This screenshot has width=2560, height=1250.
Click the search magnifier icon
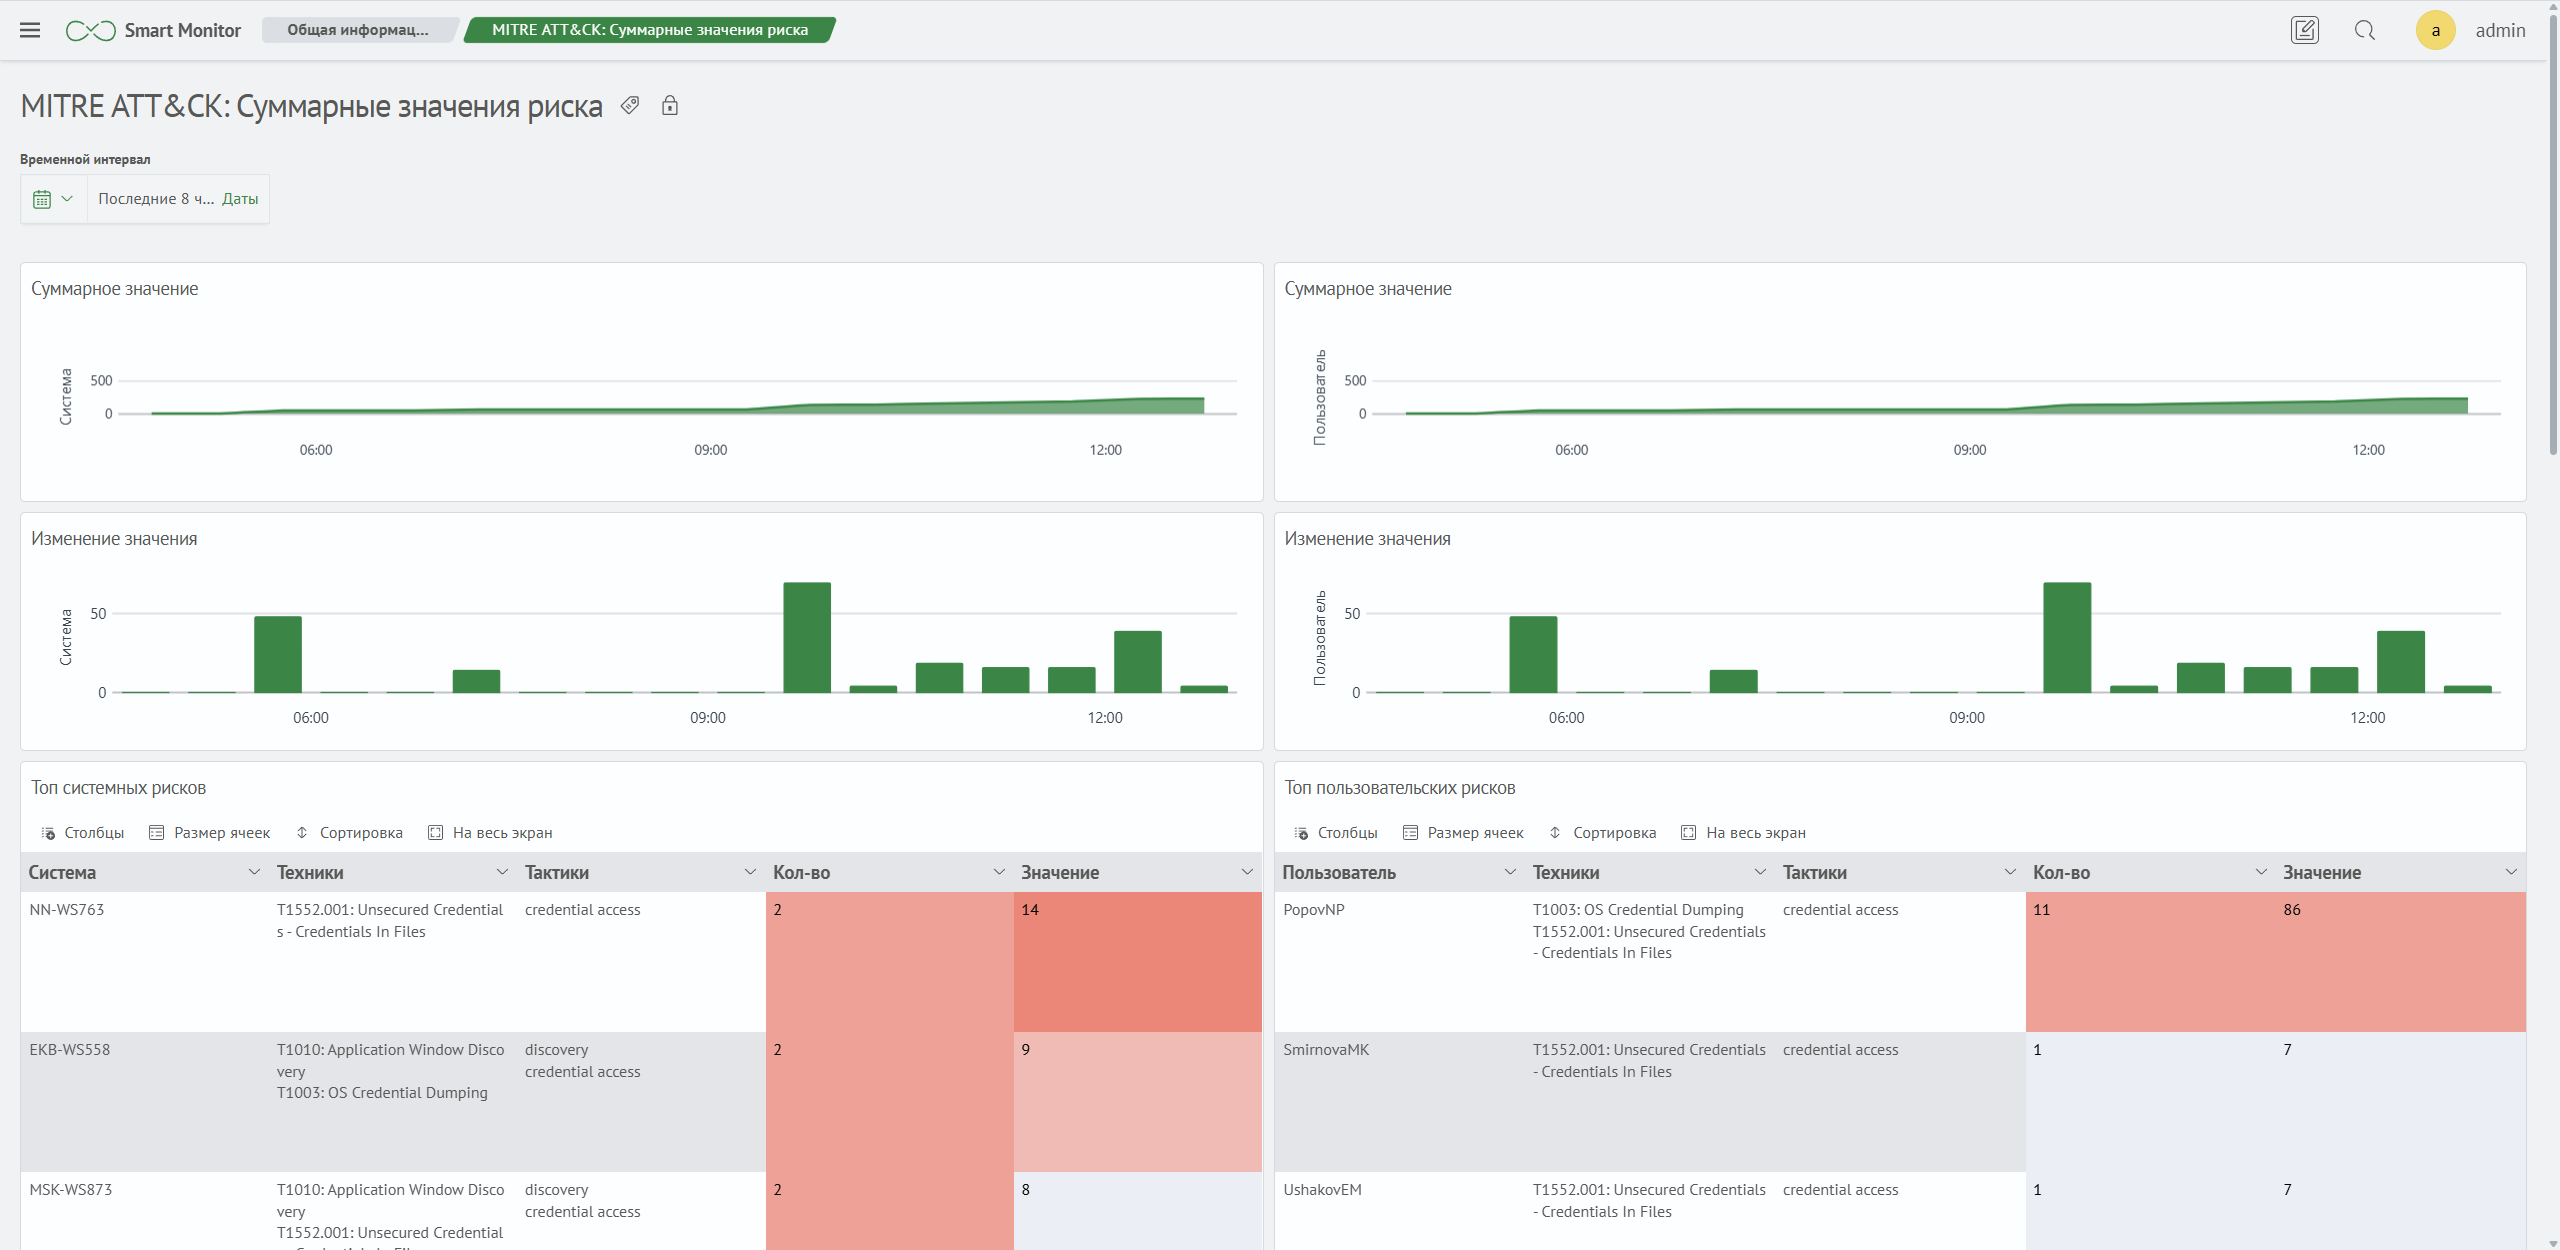point(2364,30)
